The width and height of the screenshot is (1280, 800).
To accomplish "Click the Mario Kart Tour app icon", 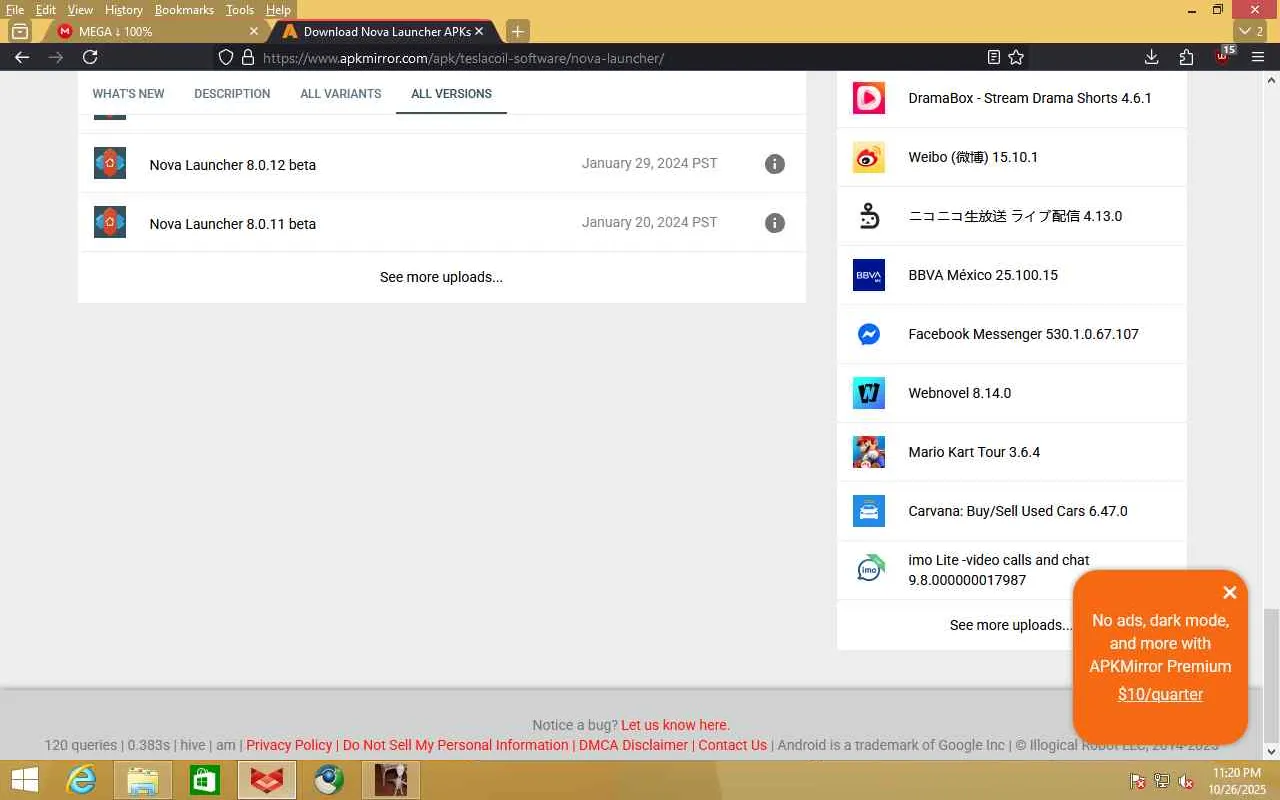I will pos(869,452).
